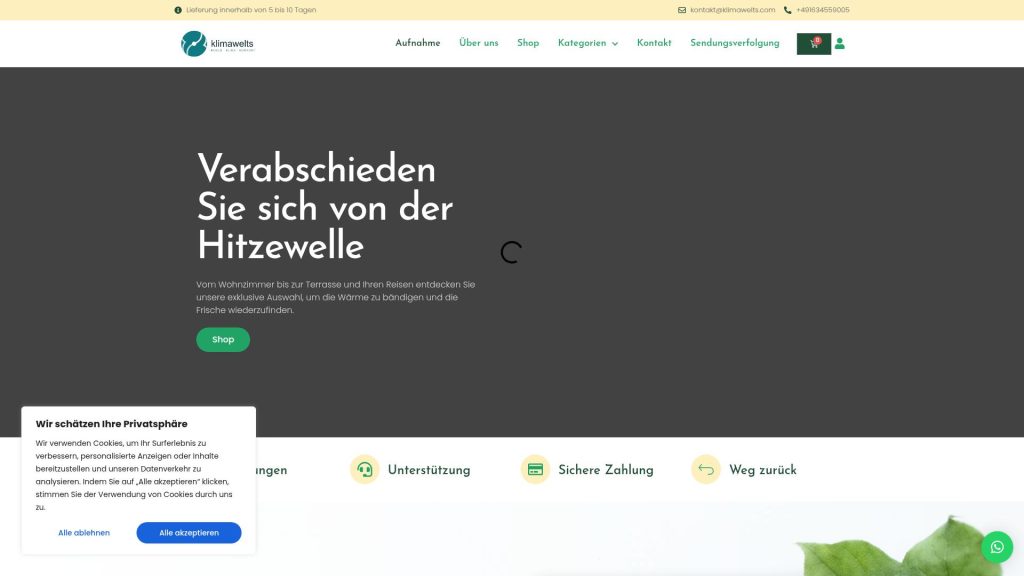Click the Weg zurück feature text
The height and width of the screenshot is (576, 1024).
coord(762,470)
